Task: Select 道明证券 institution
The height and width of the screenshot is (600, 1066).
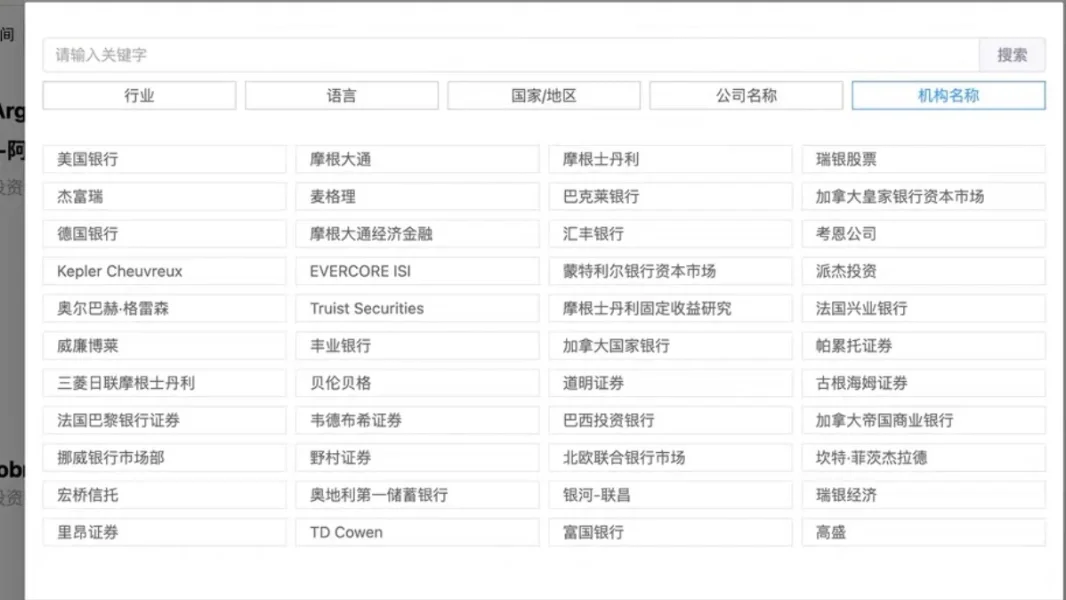Action: [x=670, y=383]
